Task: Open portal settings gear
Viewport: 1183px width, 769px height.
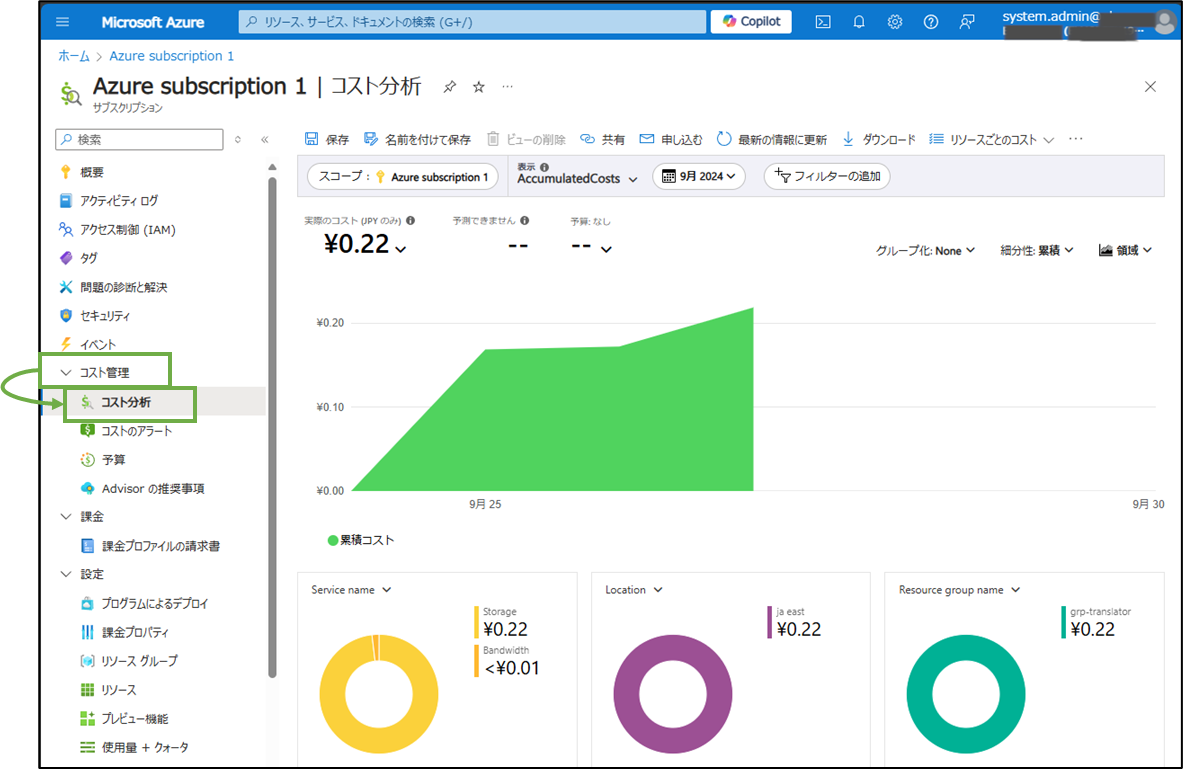Action: pos(895,22)
